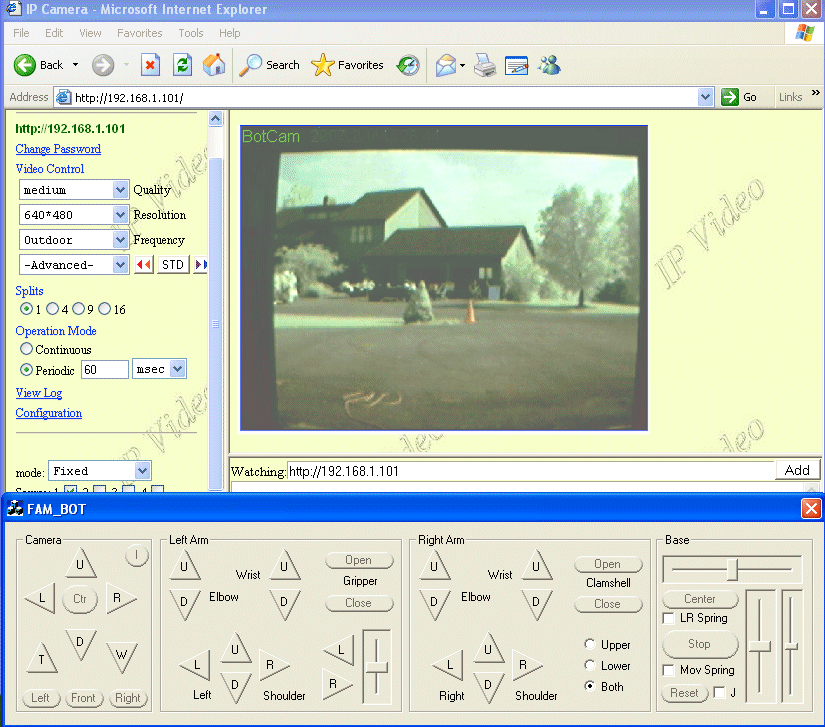Open the Favorites menu

[x=139, y=33]
